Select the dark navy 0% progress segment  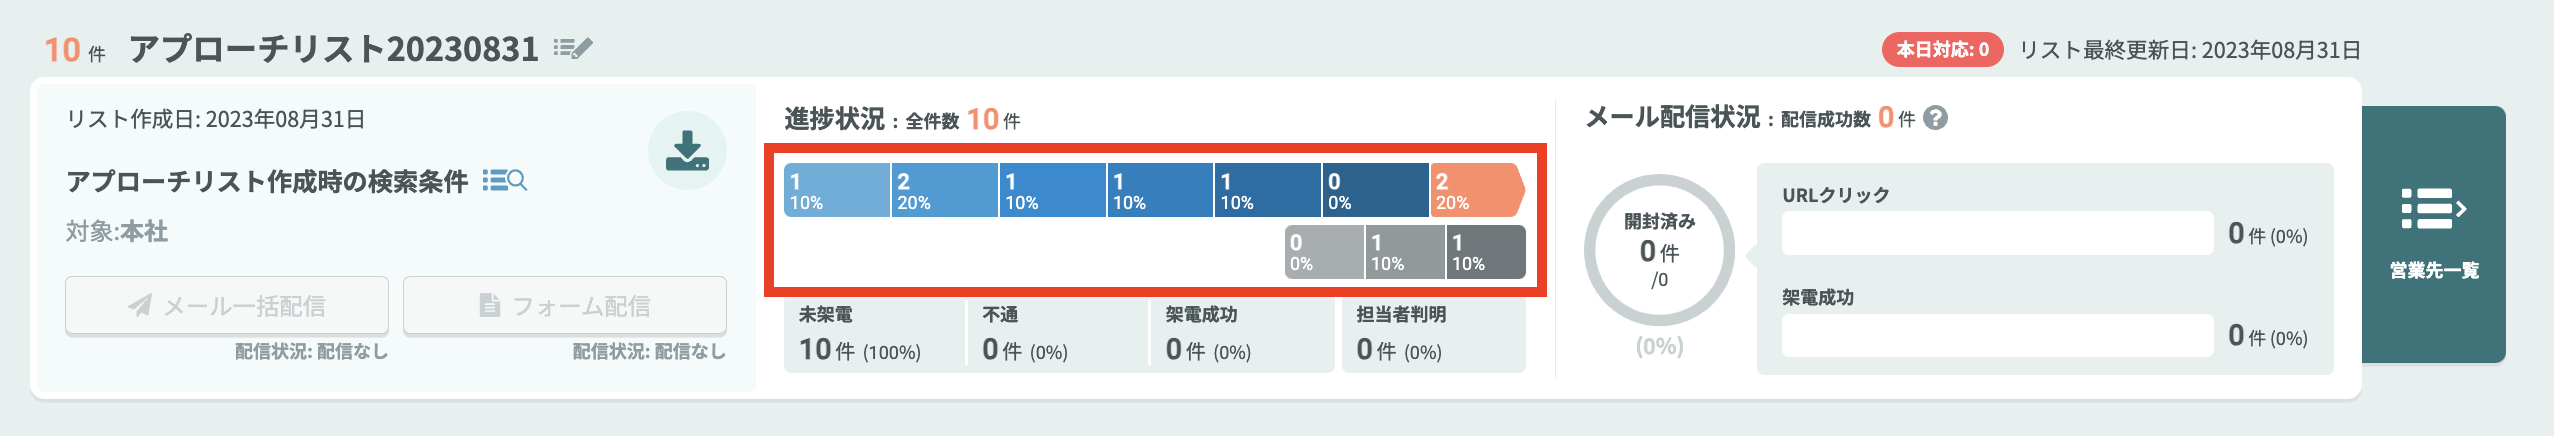[1375, 190]
